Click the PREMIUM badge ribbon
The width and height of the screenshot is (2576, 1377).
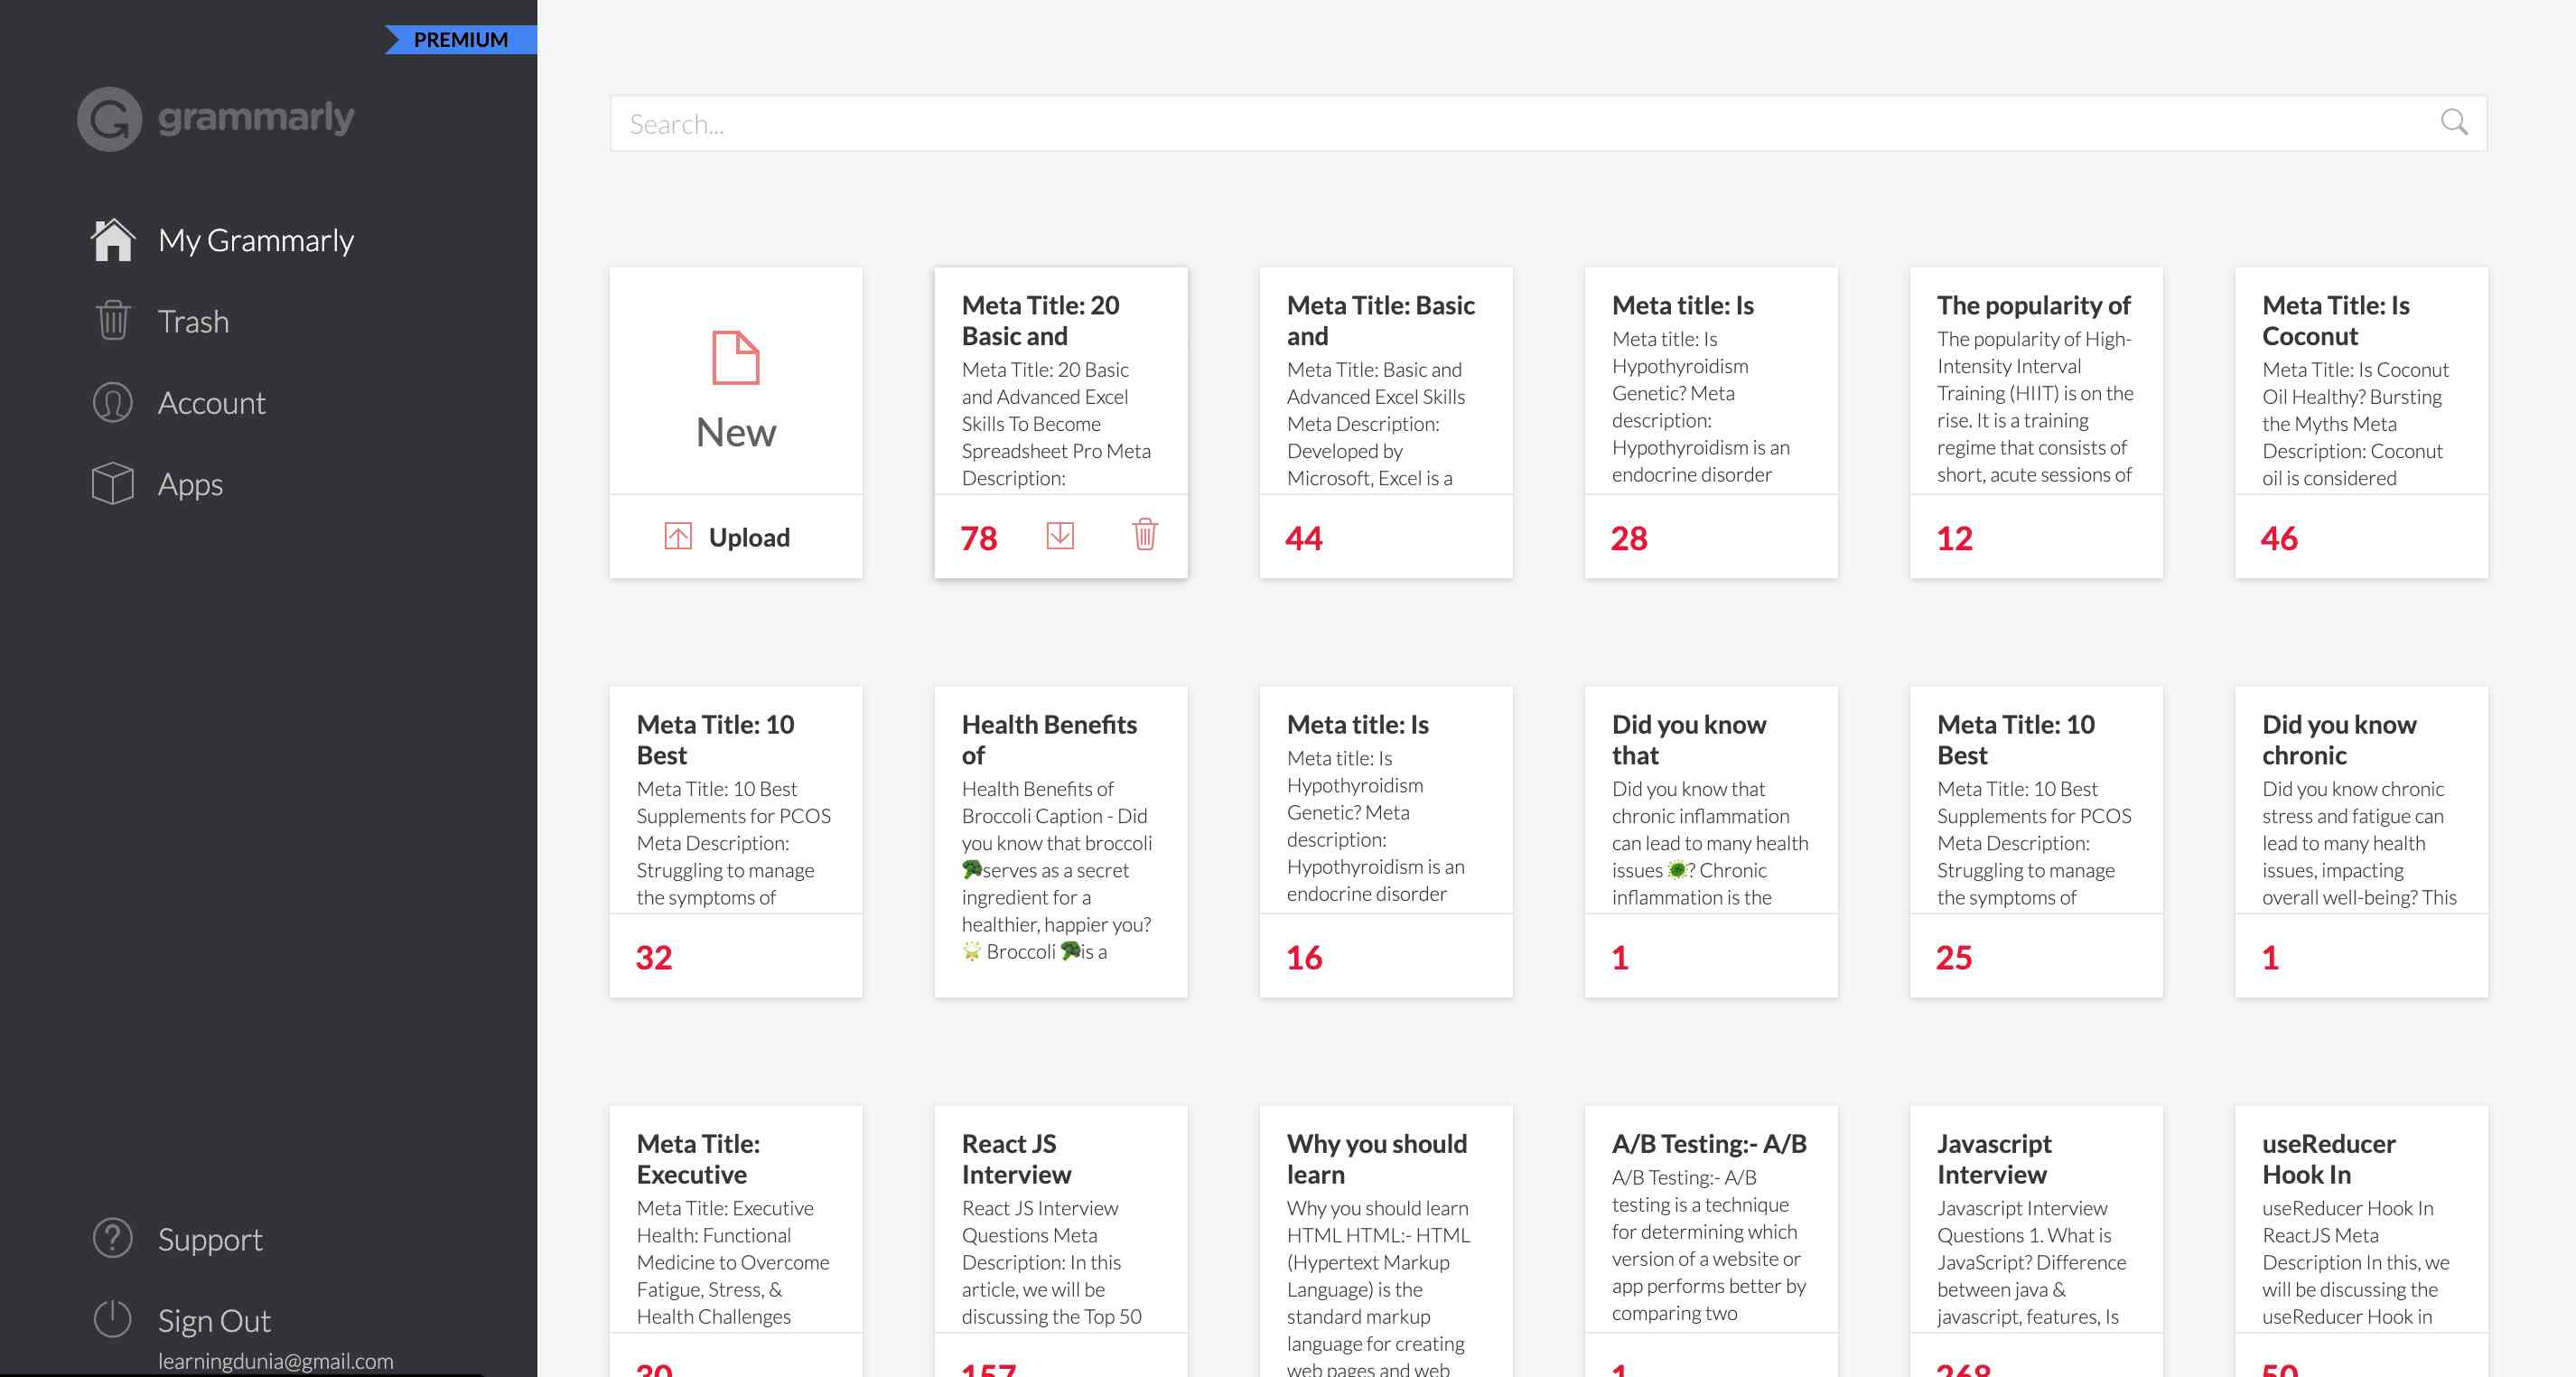461,40
